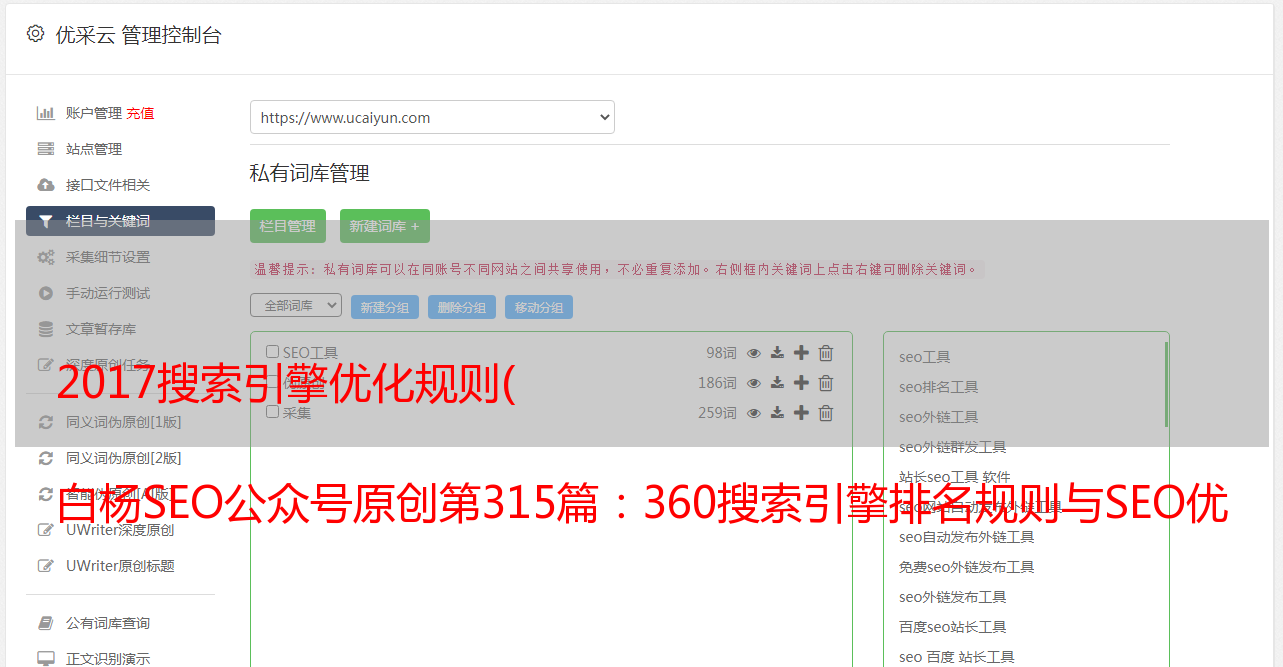Delete the SEO工具 library with its trash icon

(x=825, y=353)
